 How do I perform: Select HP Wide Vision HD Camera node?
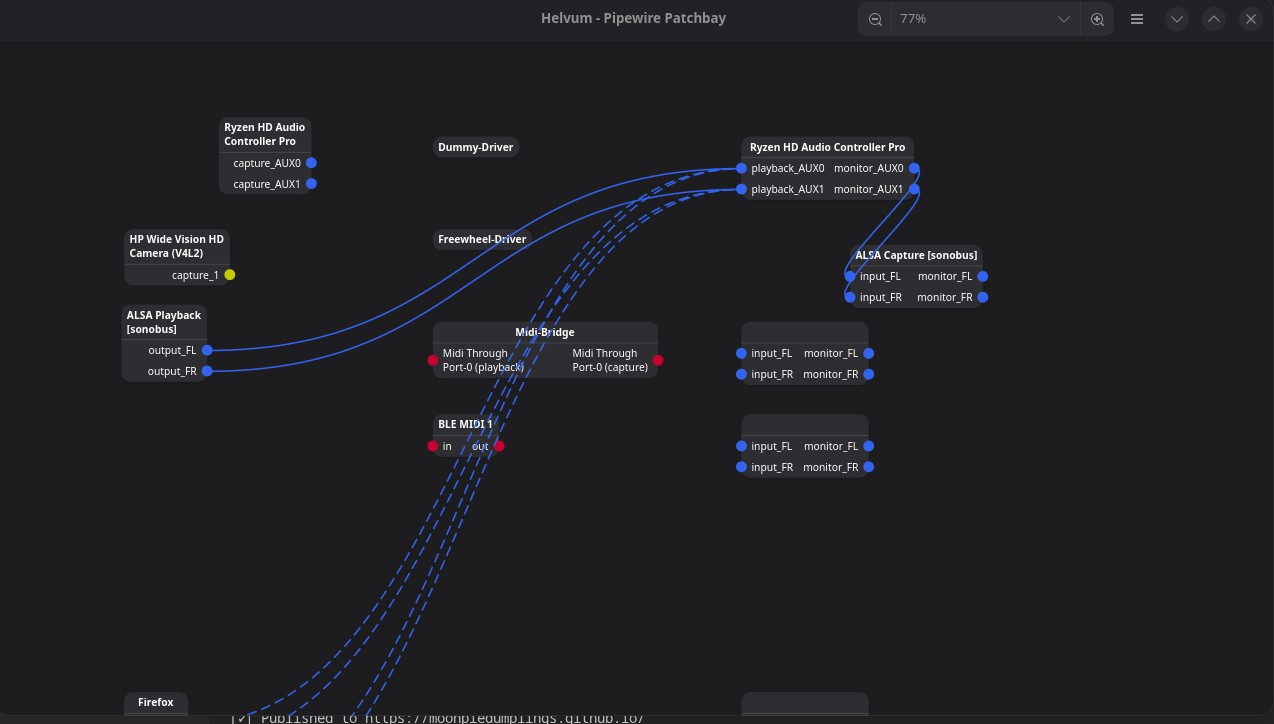[x=176, y=246]
